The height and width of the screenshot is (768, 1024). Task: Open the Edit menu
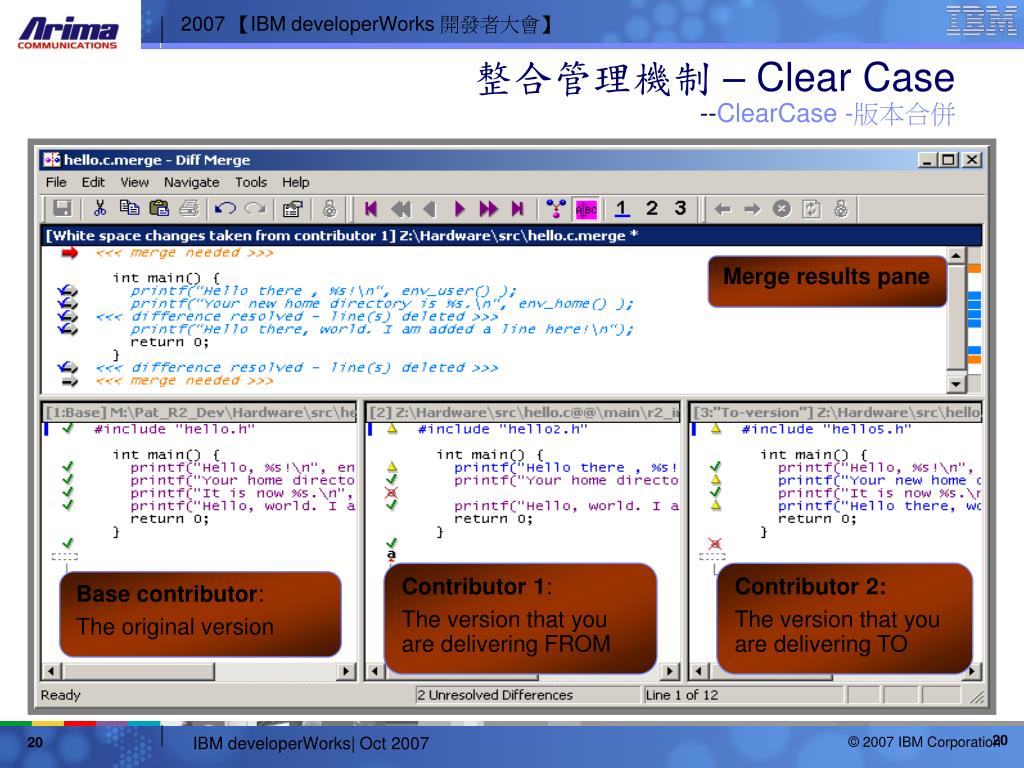(93, 182)
